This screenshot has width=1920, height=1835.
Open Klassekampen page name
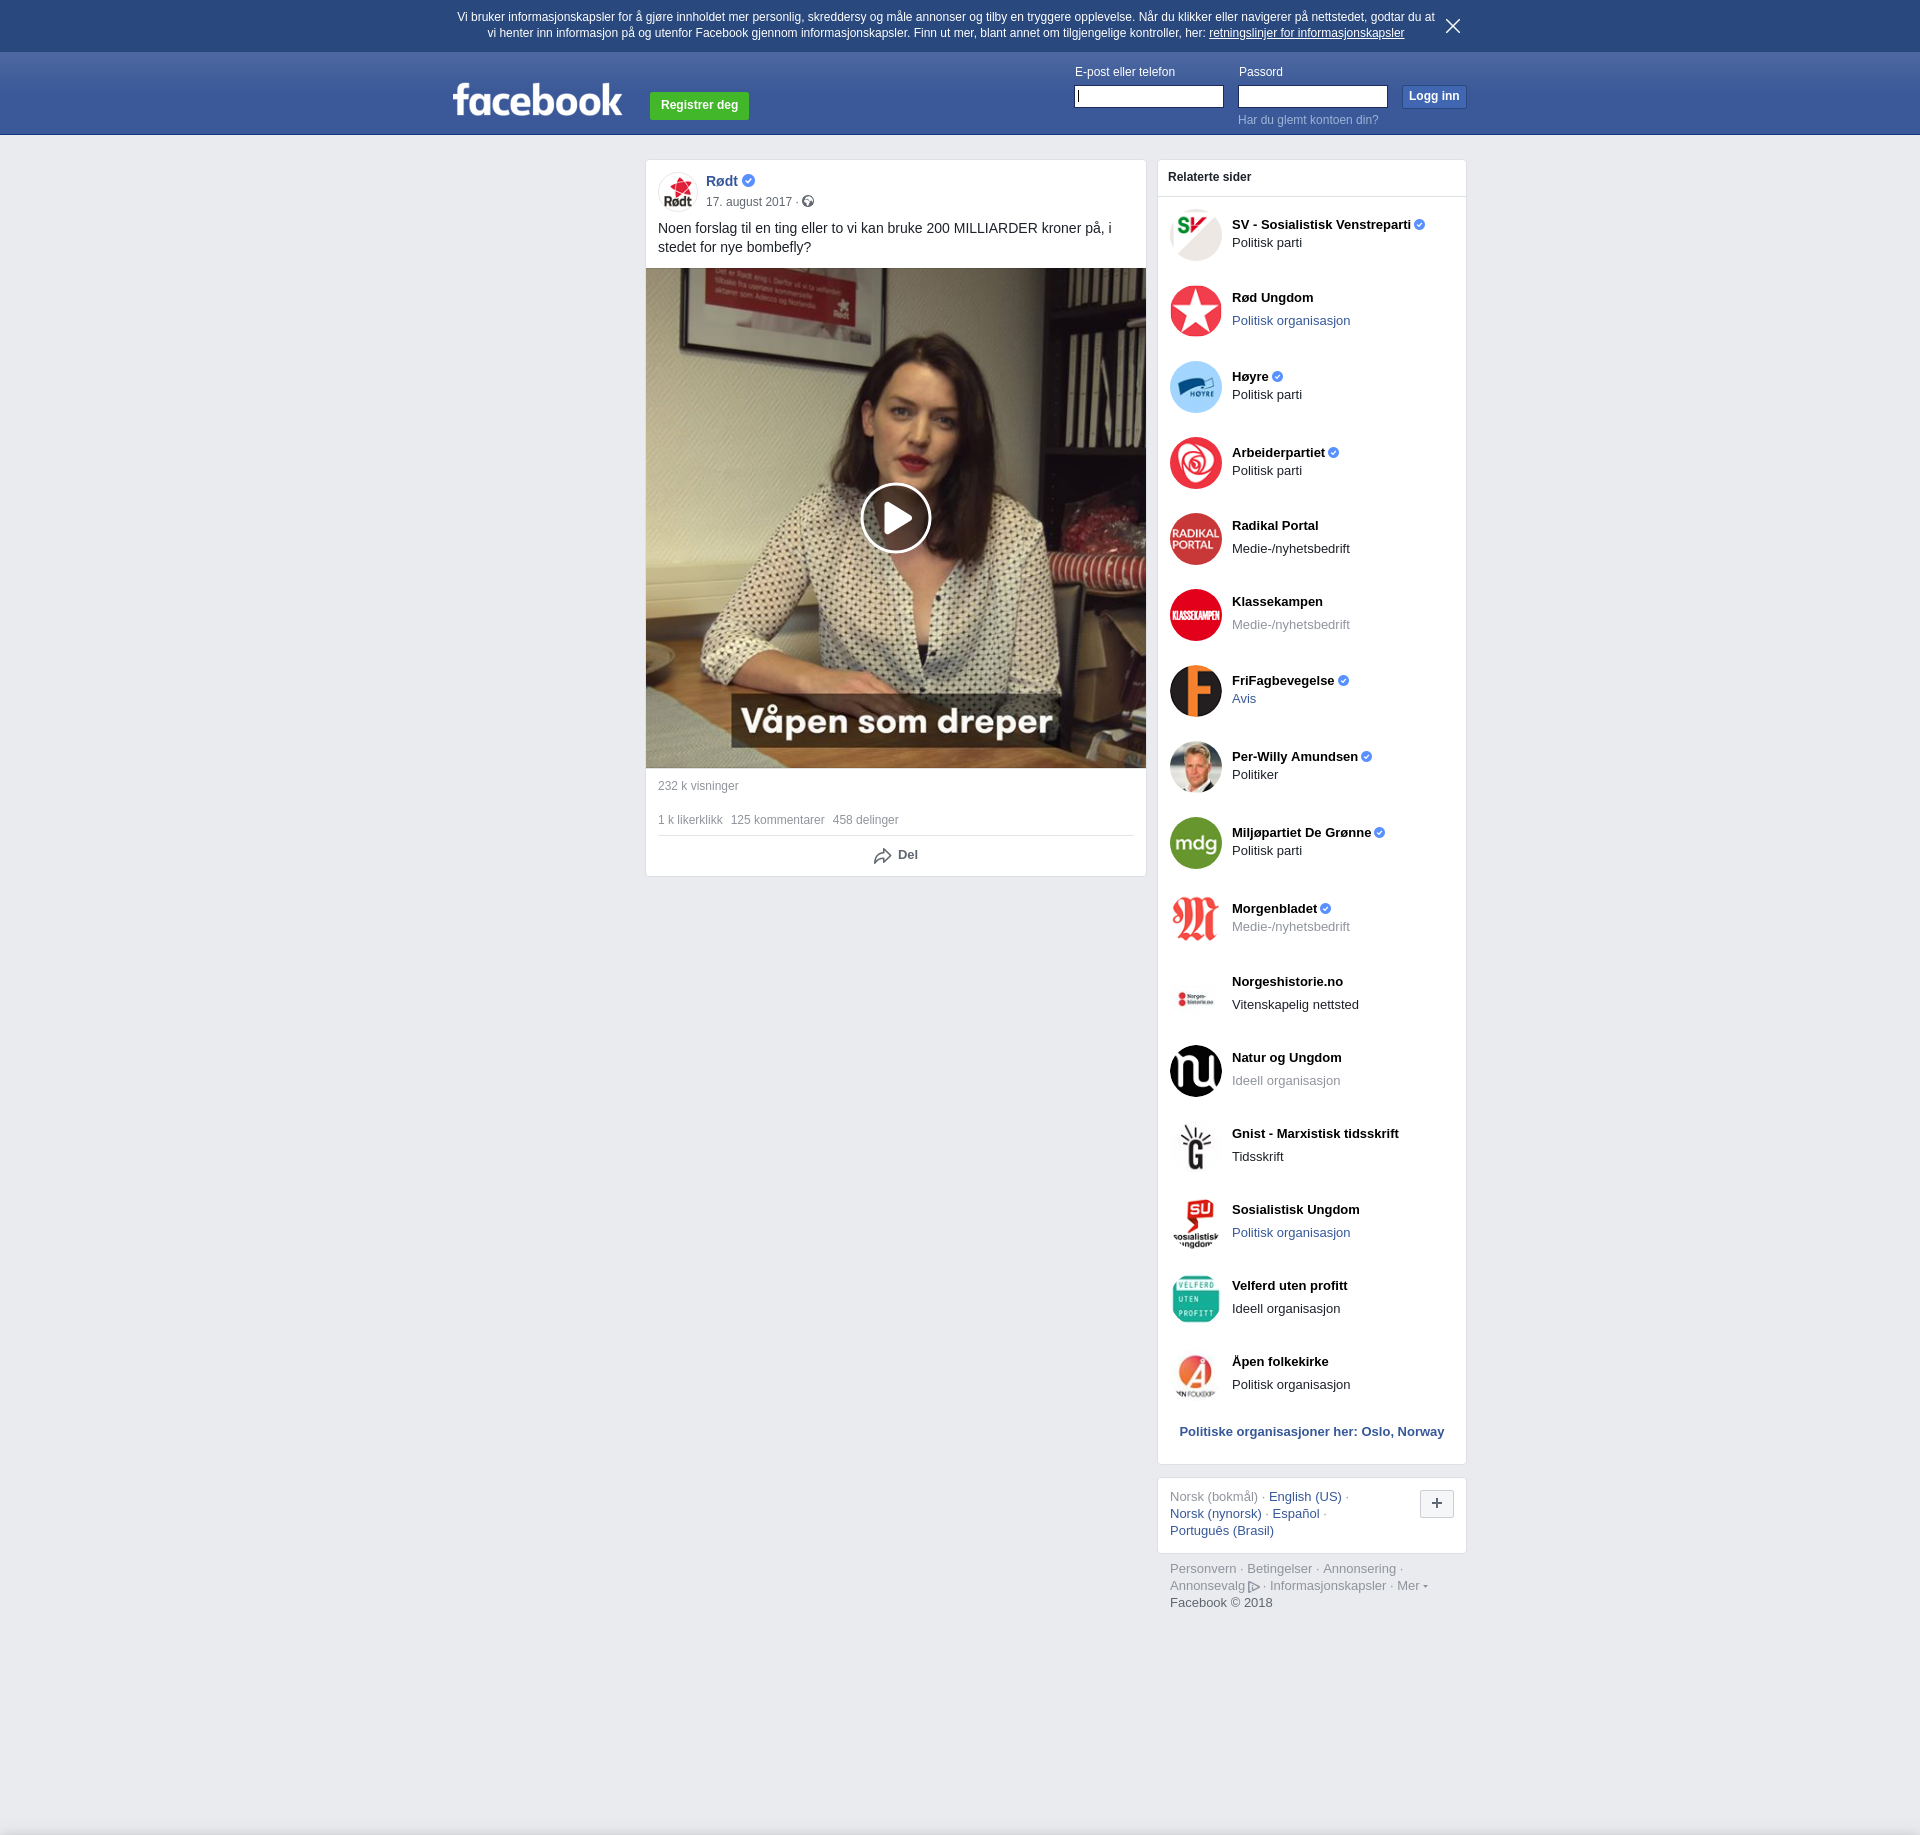tap(1277, 602)
